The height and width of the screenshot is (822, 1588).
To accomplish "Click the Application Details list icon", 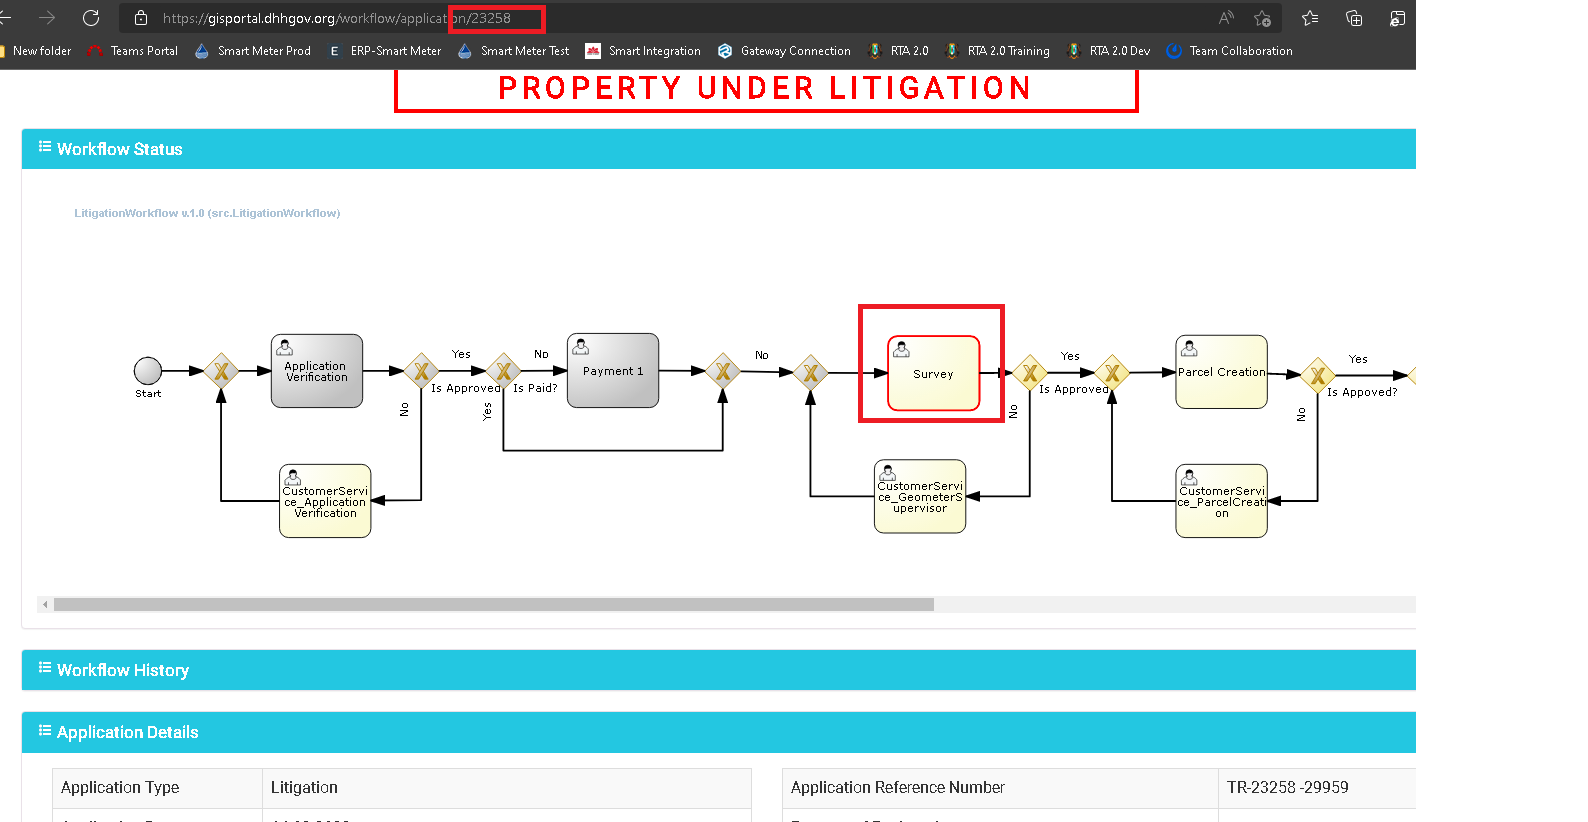I will pos(45,730).
